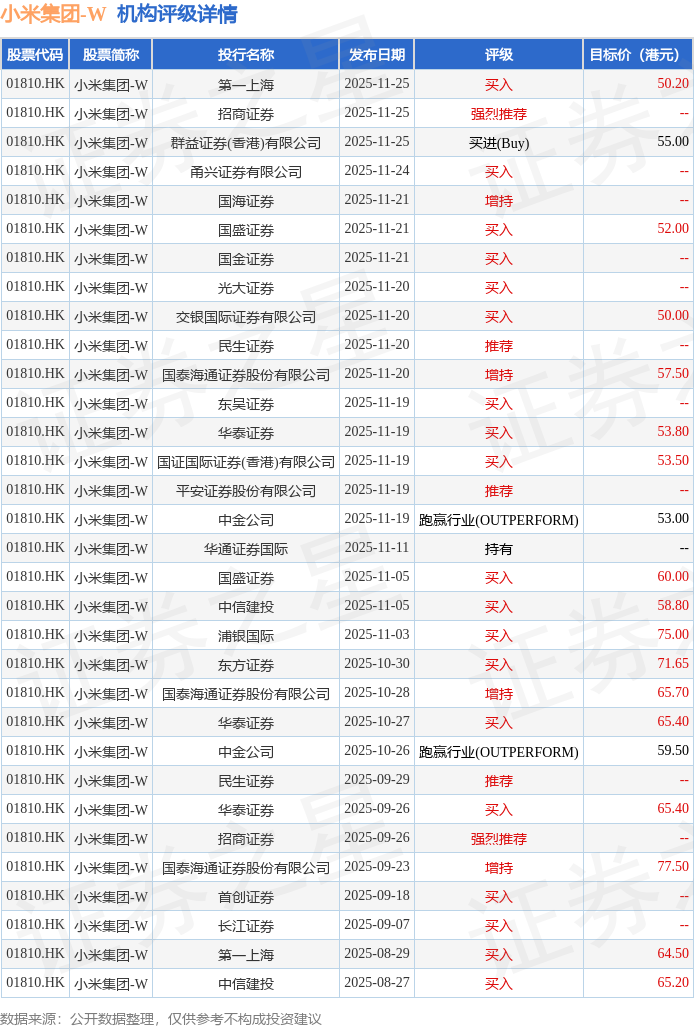This screenshot has width=694, height=1028.
Task: Click the 数据来源 disclaimer footer text
Action: [161, 1018]
